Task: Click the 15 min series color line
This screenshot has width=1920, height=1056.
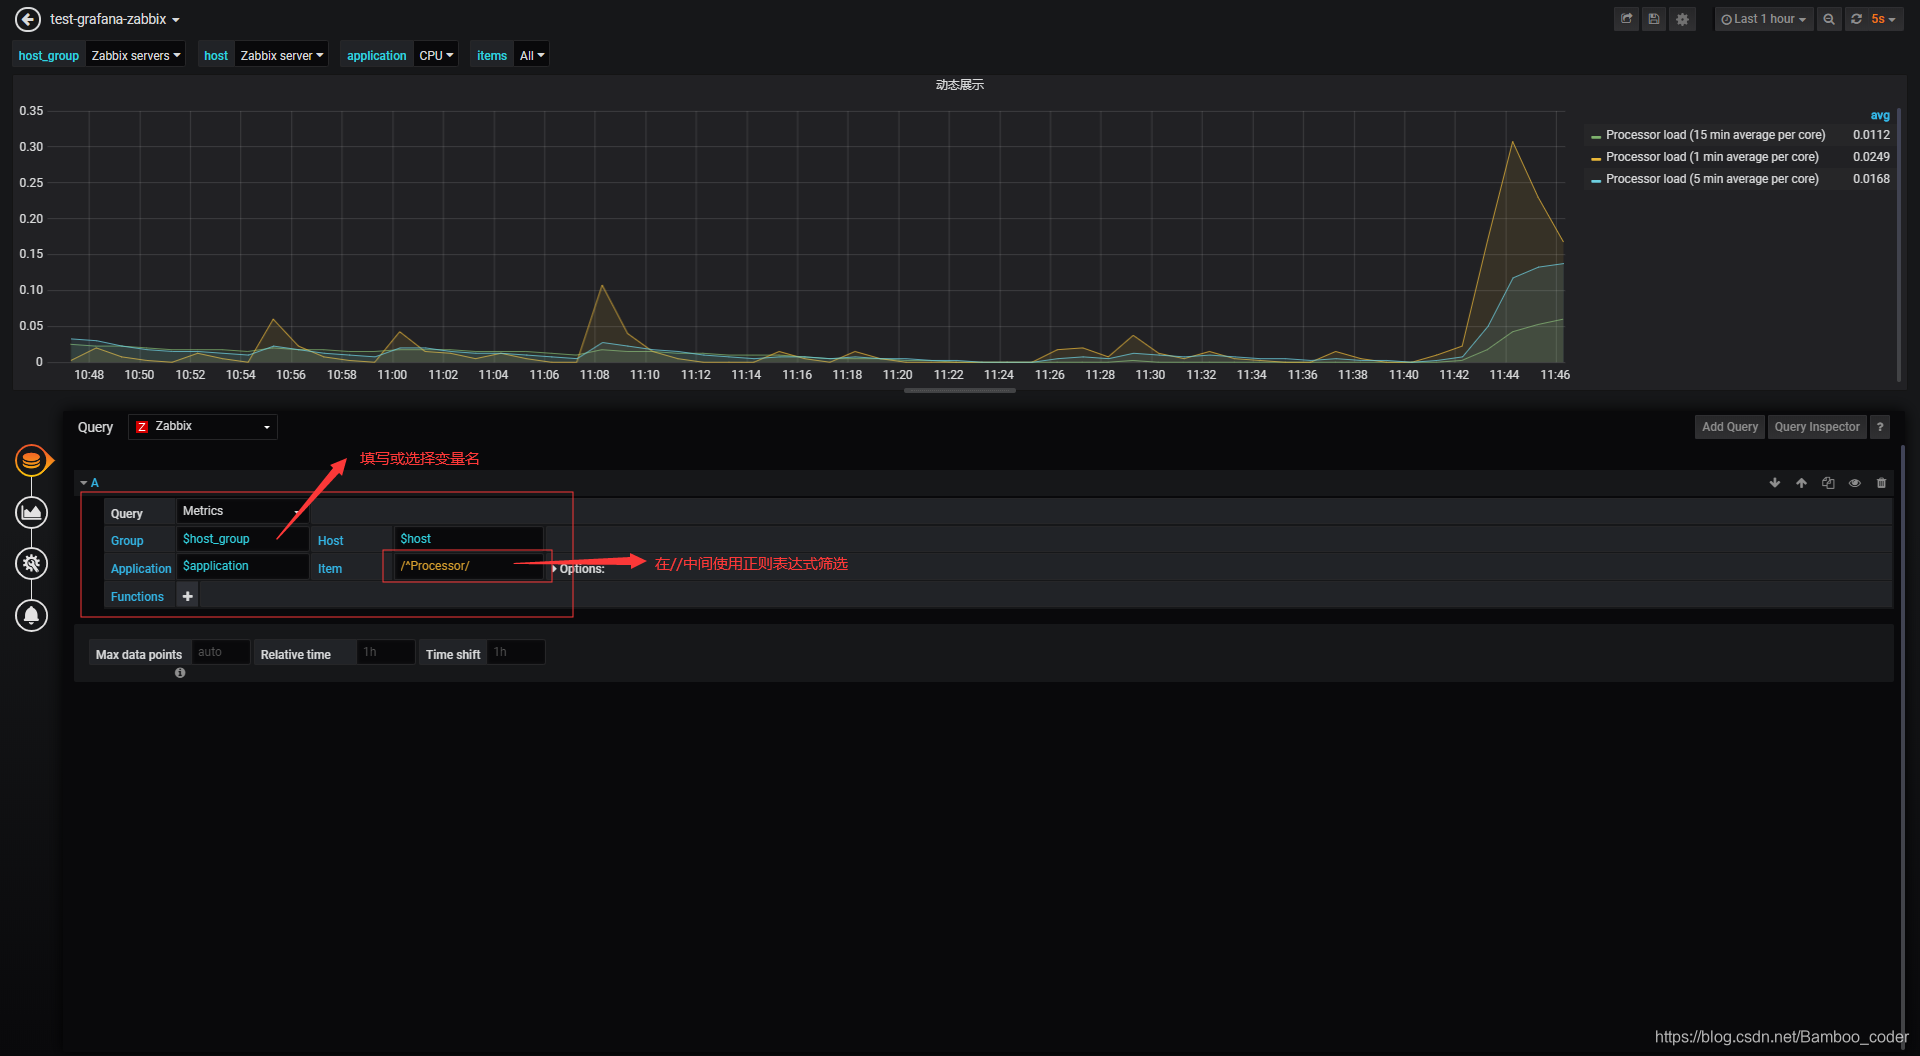Action: [x=1596, y=136]
